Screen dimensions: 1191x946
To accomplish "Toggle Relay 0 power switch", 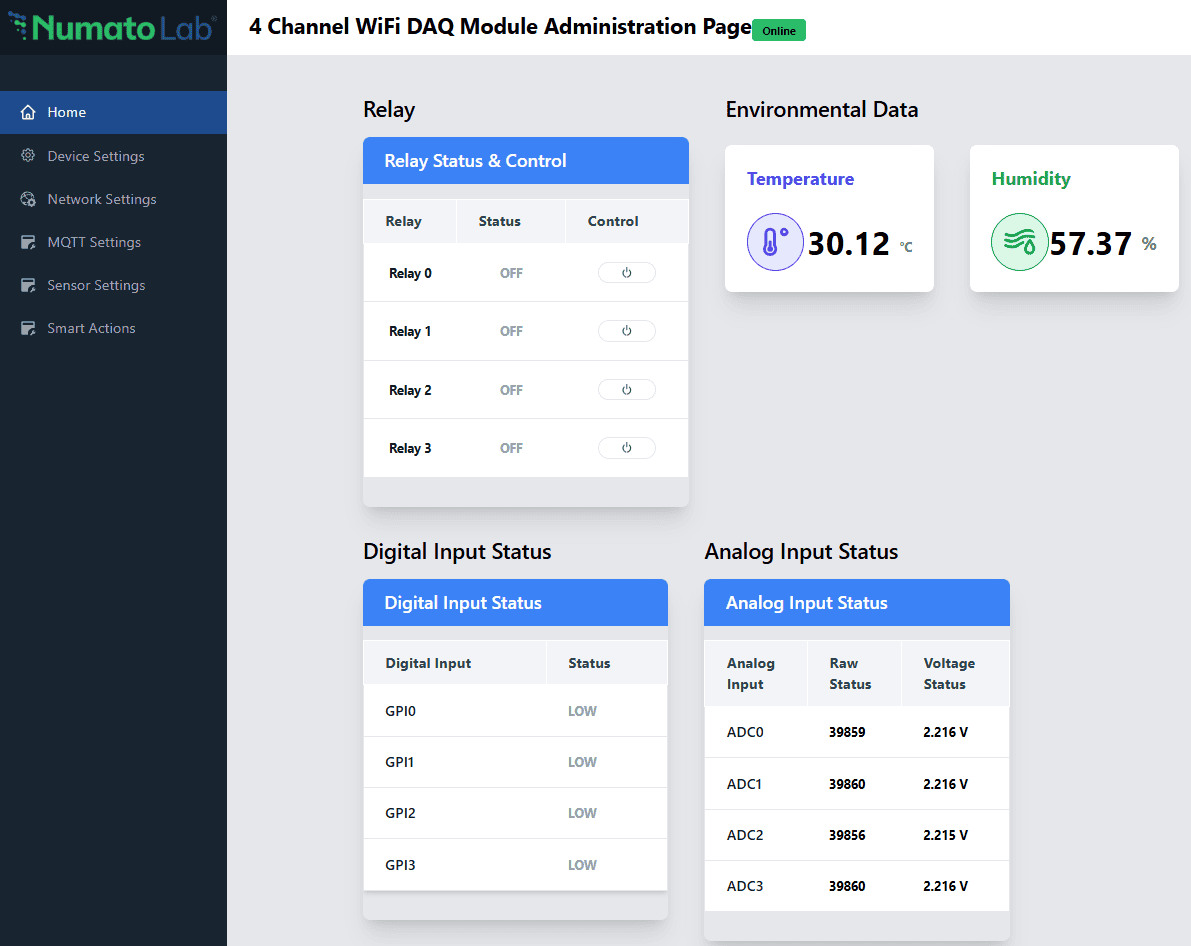I will pos(626,273).
